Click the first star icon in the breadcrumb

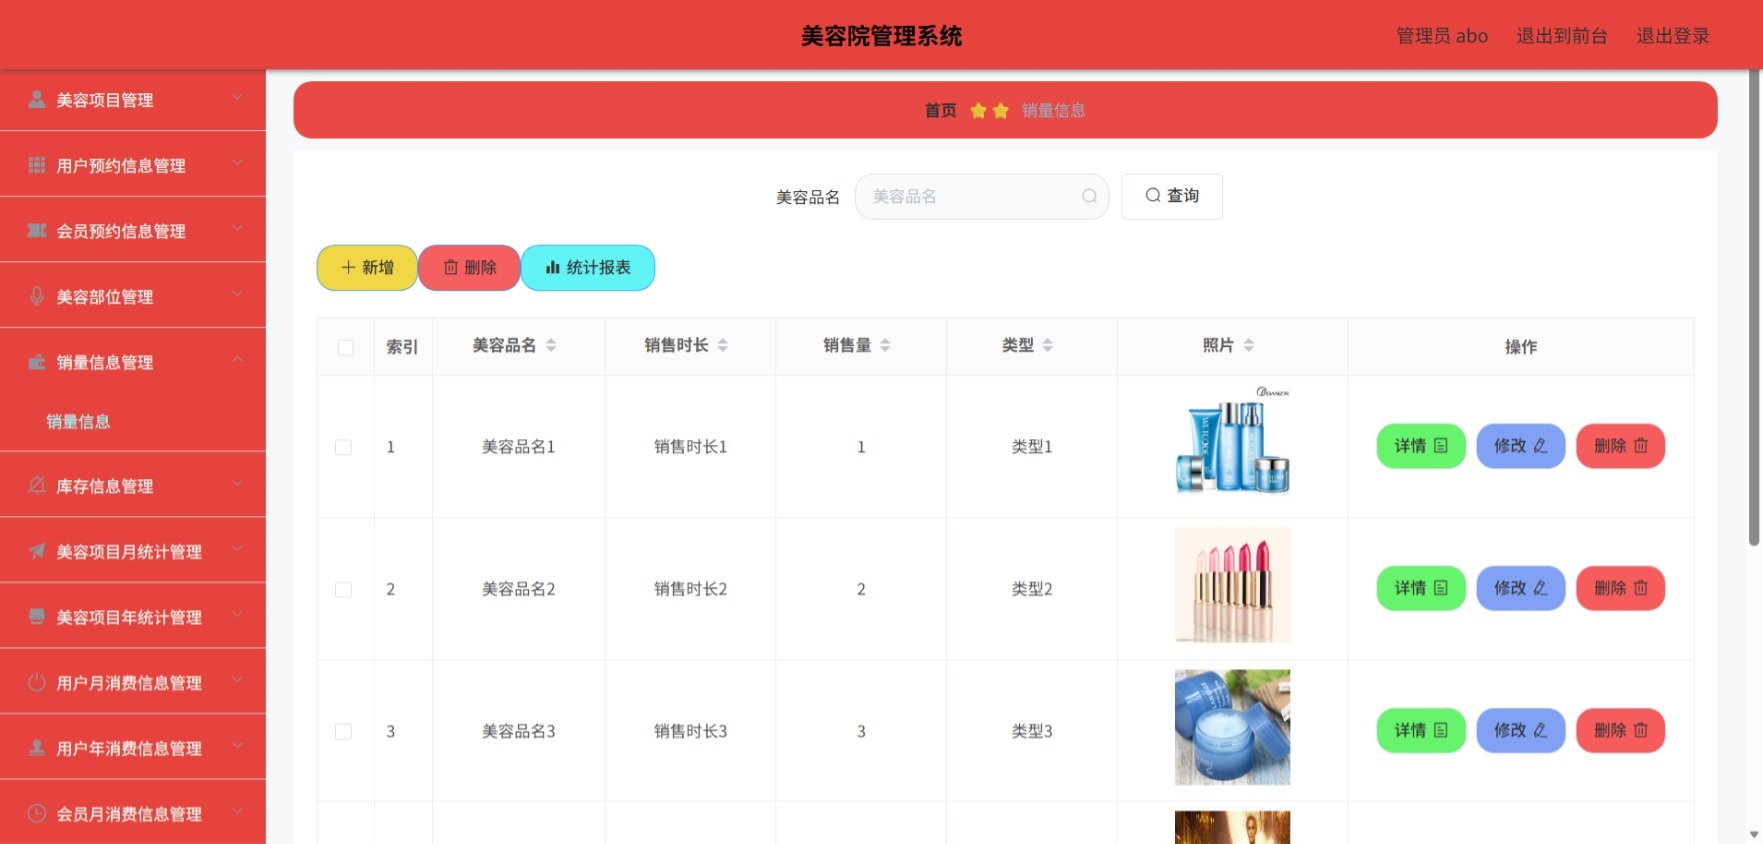[978, 110]
